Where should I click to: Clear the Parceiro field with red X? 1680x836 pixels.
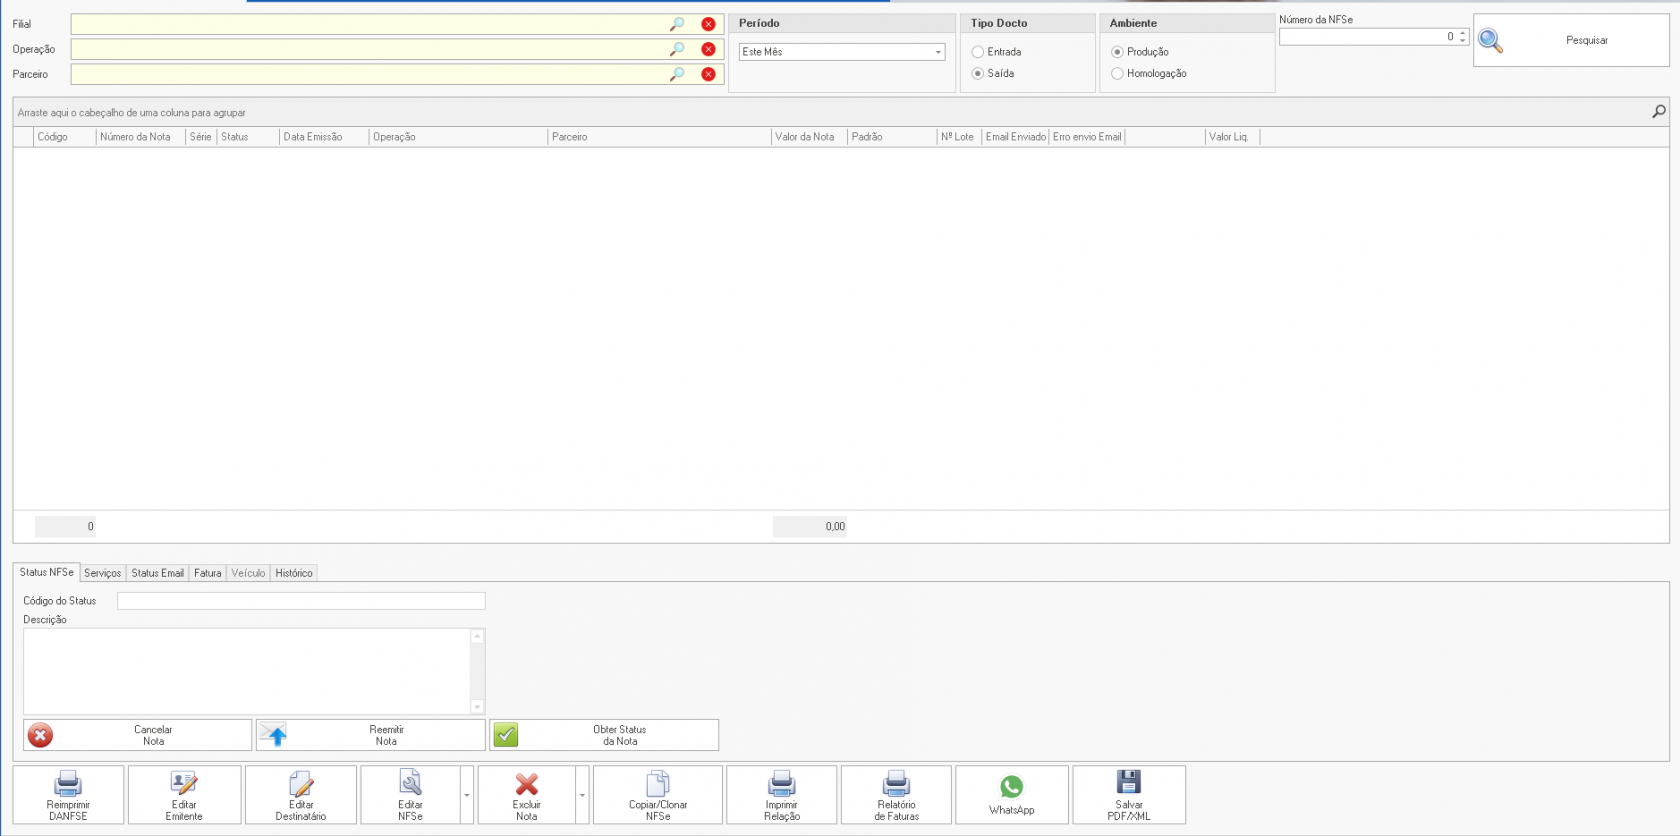tap(708, 74)
